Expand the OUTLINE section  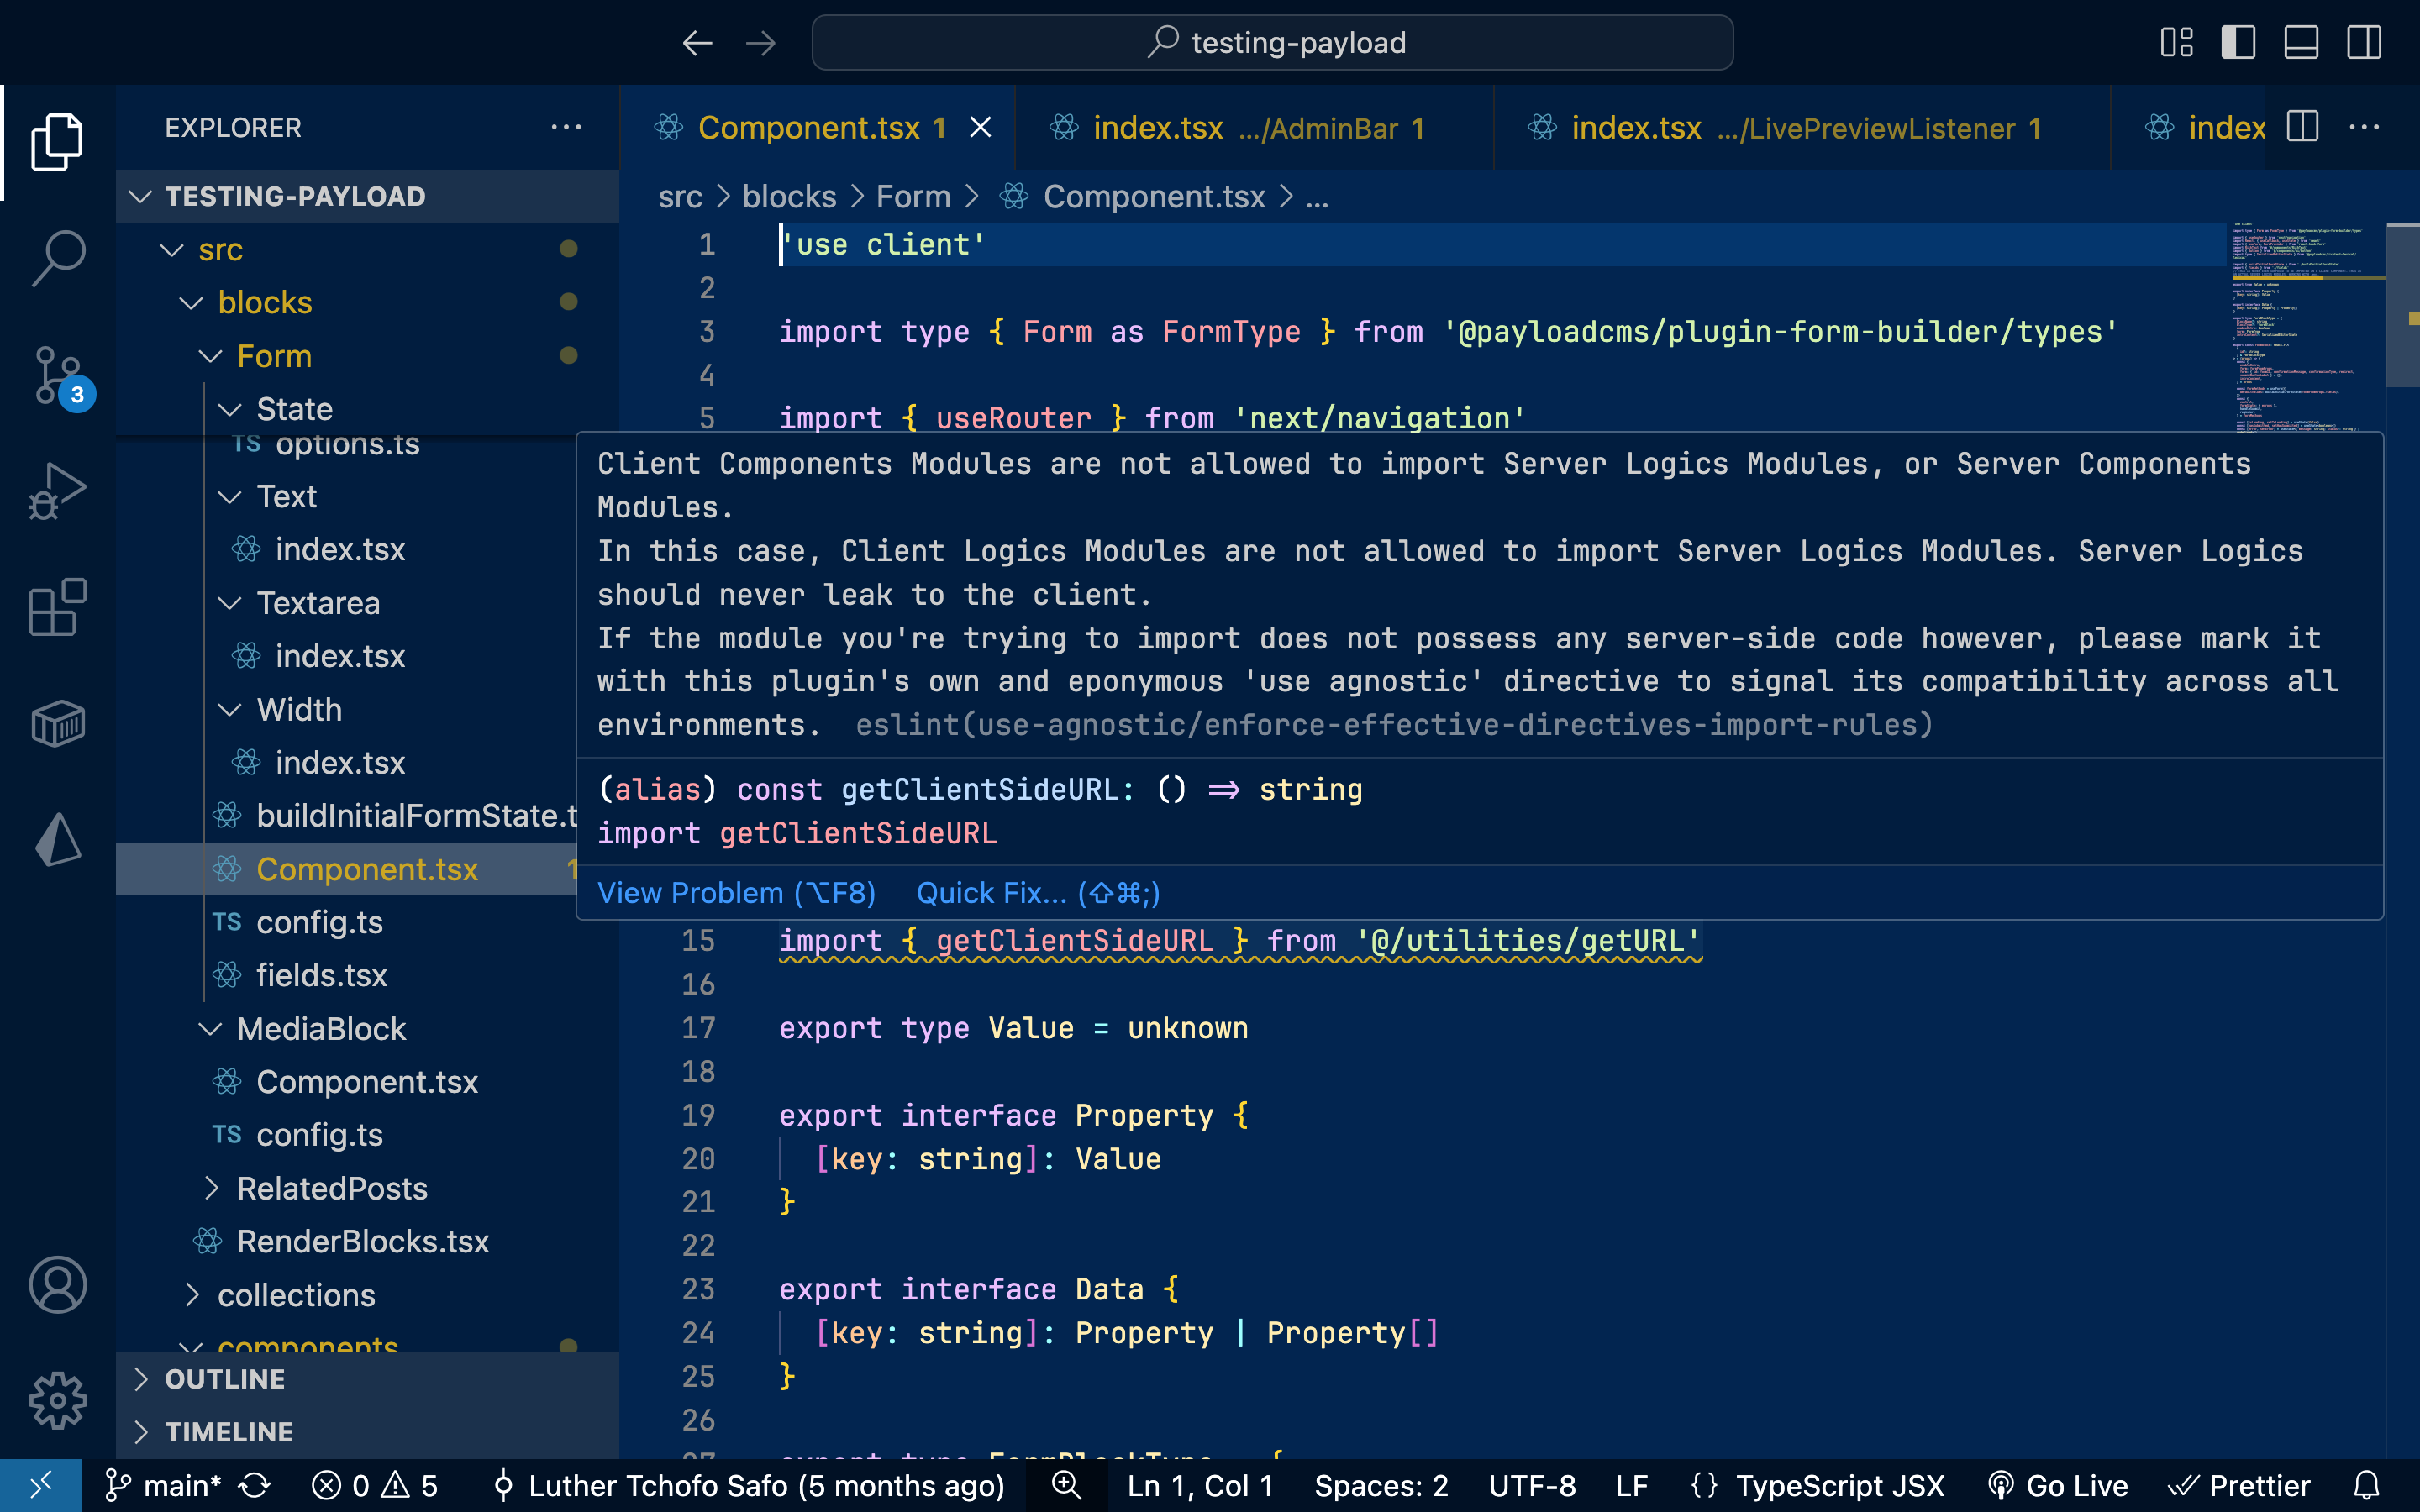point(225,1379)
